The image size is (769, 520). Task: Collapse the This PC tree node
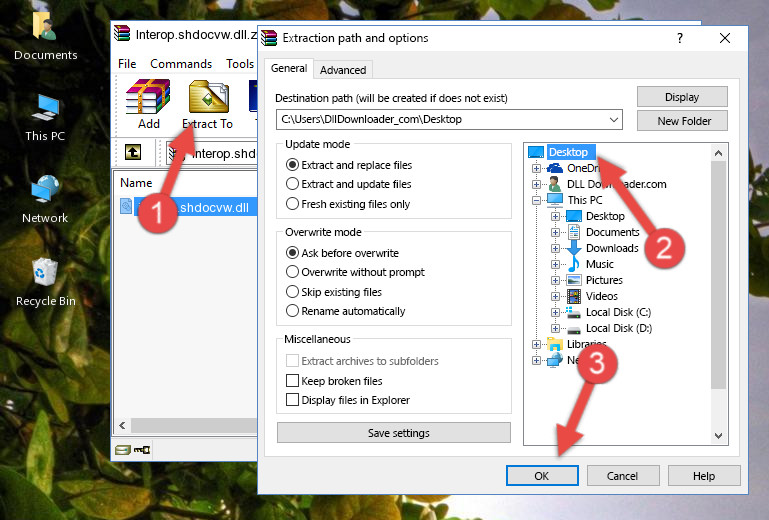pyautogui.click(x=536, y=200)
